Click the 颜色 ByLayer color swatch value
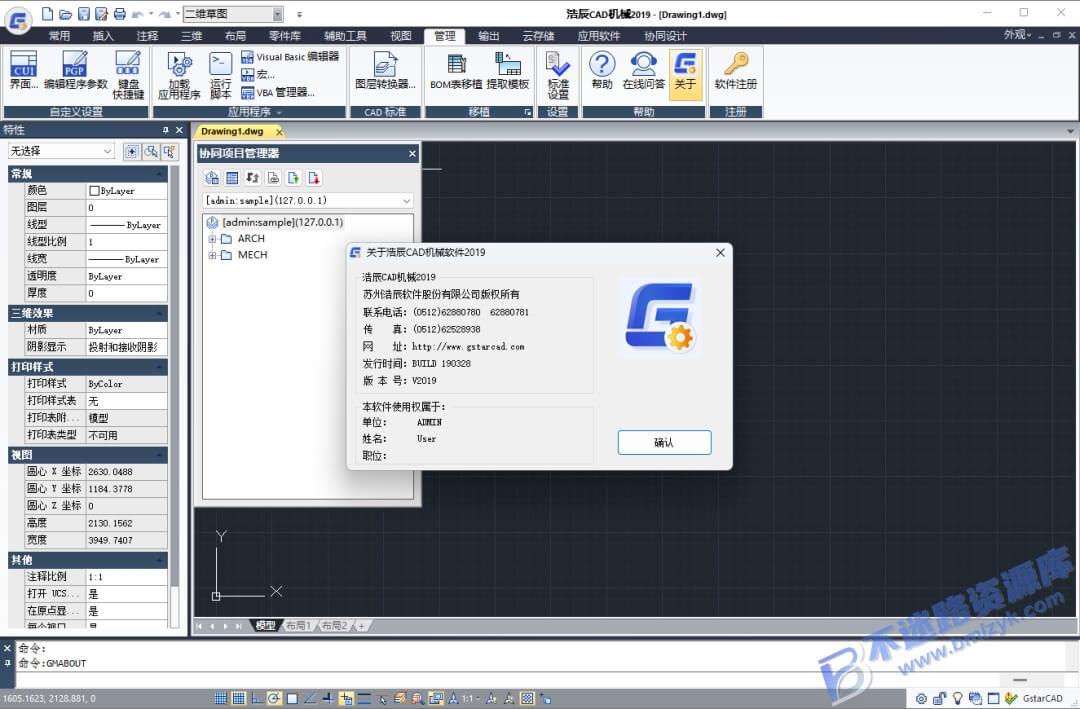 click(x=127, y=190)
